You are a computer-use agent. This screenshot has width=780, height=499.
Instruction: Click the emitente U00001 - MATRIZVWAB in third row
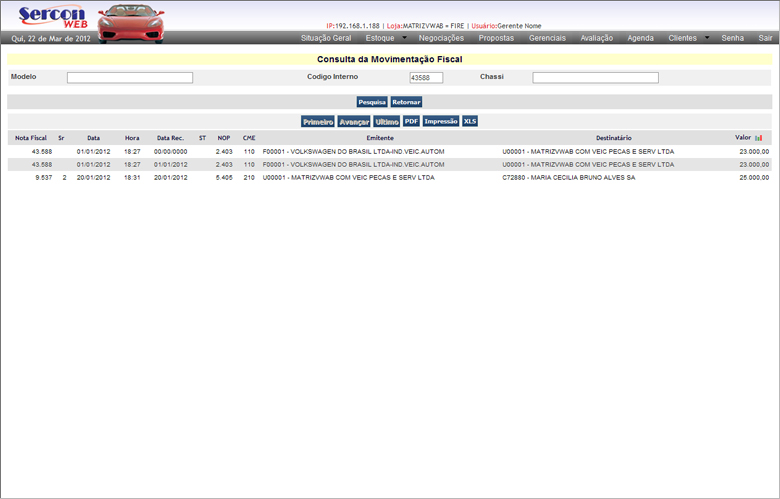pyautogui.click(x=348, y=178)
